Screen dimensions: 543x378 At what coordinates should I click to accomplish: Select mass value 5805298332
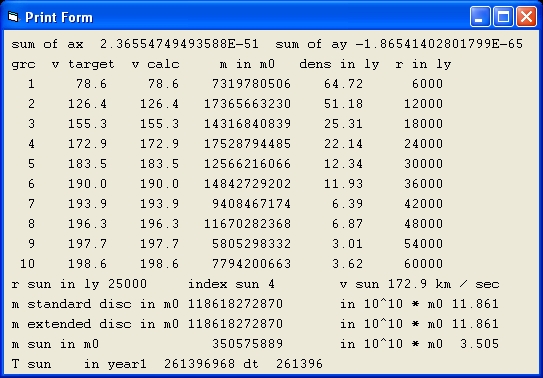pos(251,244)
